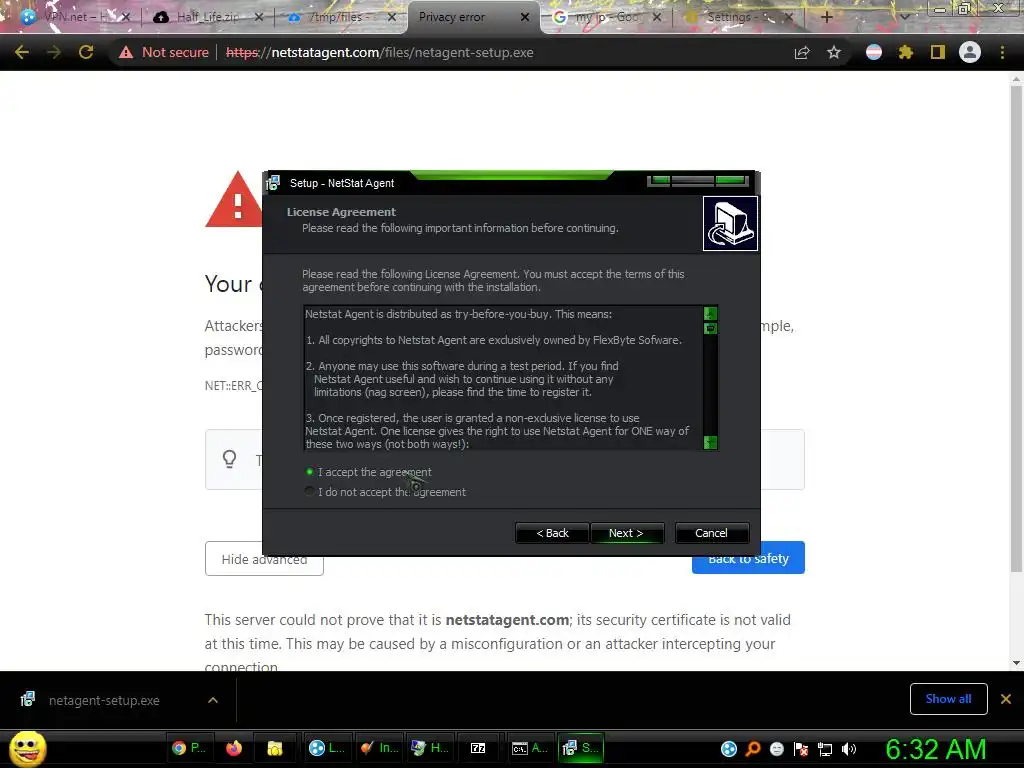Open a new browser tab
The image size is (1024, 768).
[826, 17]
